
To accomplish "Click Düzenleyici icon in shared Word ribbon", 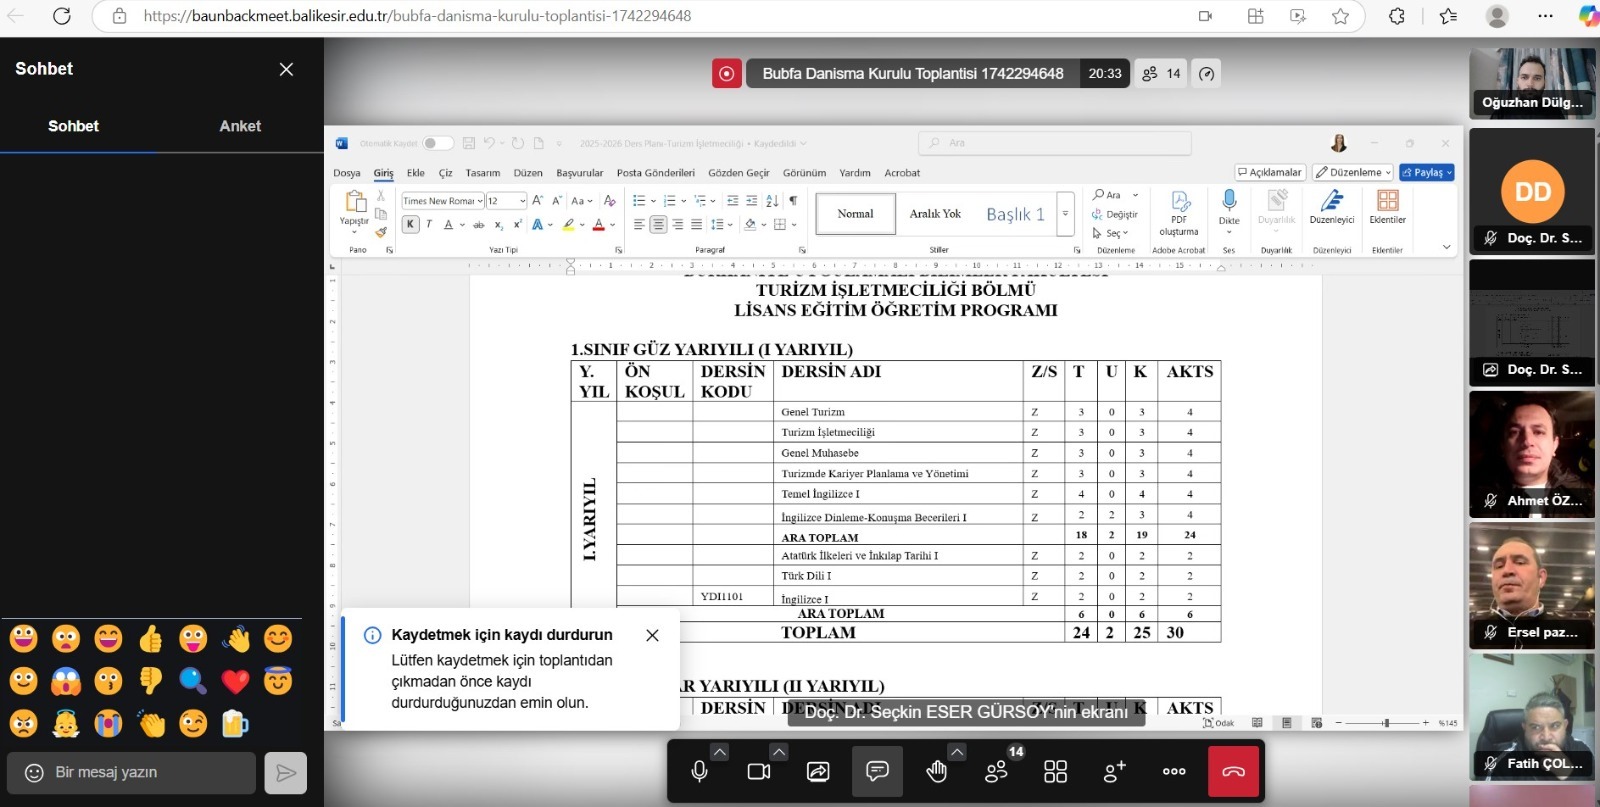I will [1332, 207].
